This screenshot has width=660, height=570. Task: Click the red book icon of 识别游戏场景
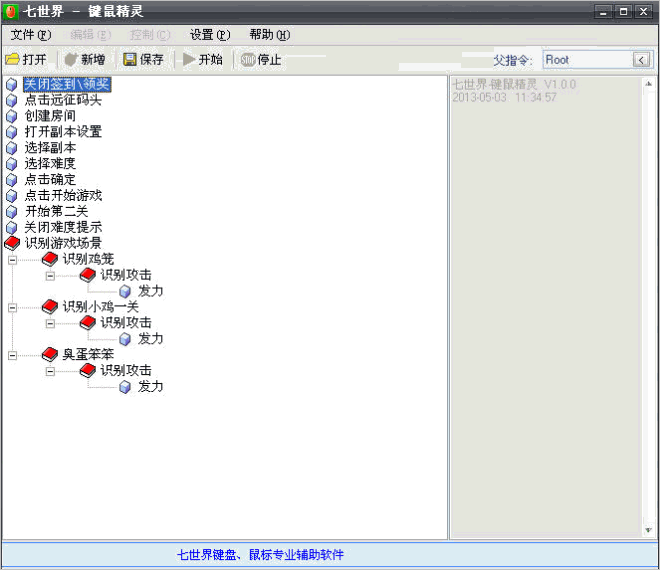tap(12, 243)
